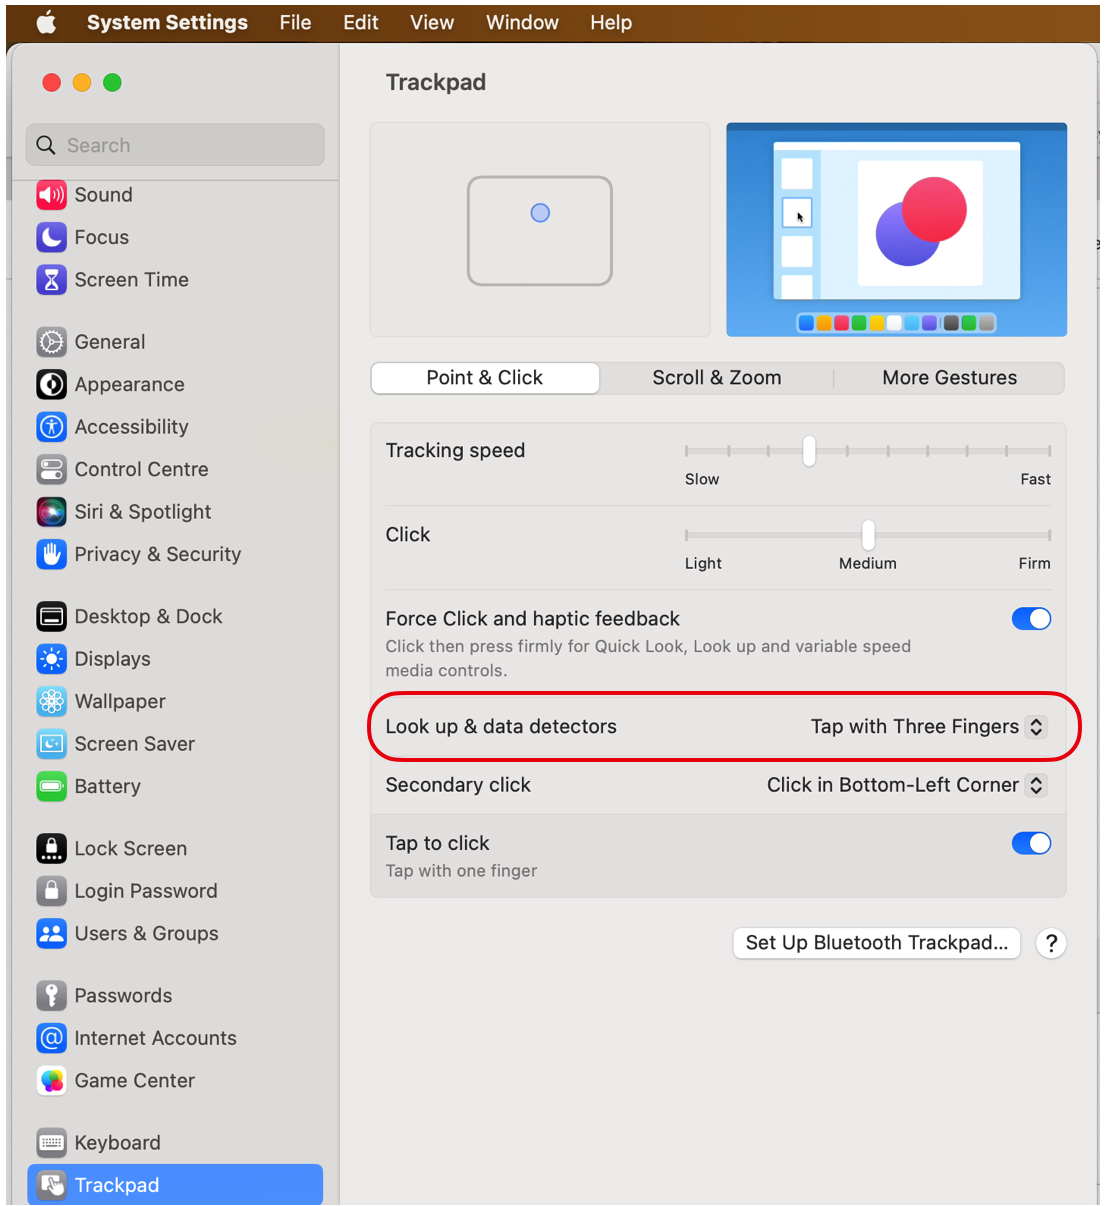Select the Displays sun icon

point(51,659)
